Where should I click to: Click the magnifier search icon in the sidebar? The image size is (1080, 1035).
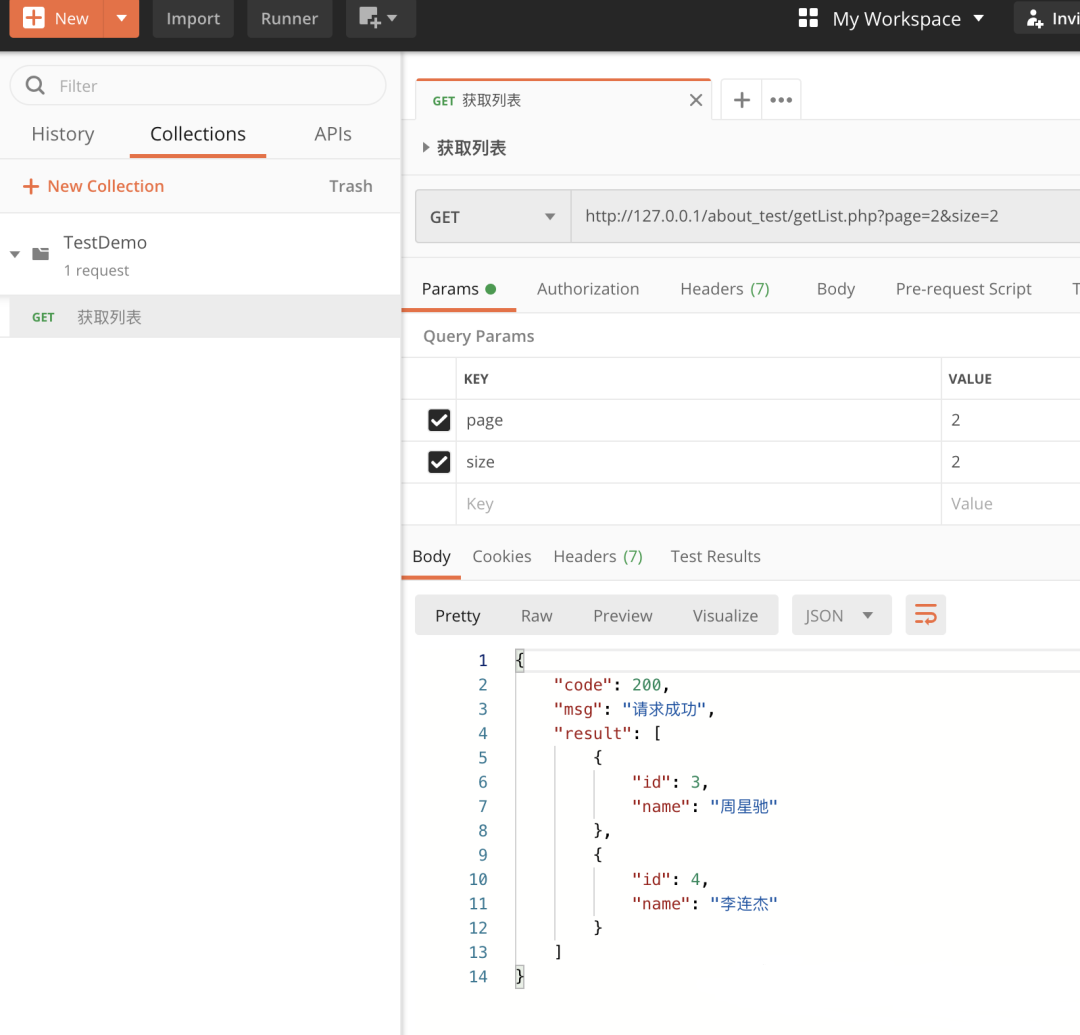tap(34, 85)
